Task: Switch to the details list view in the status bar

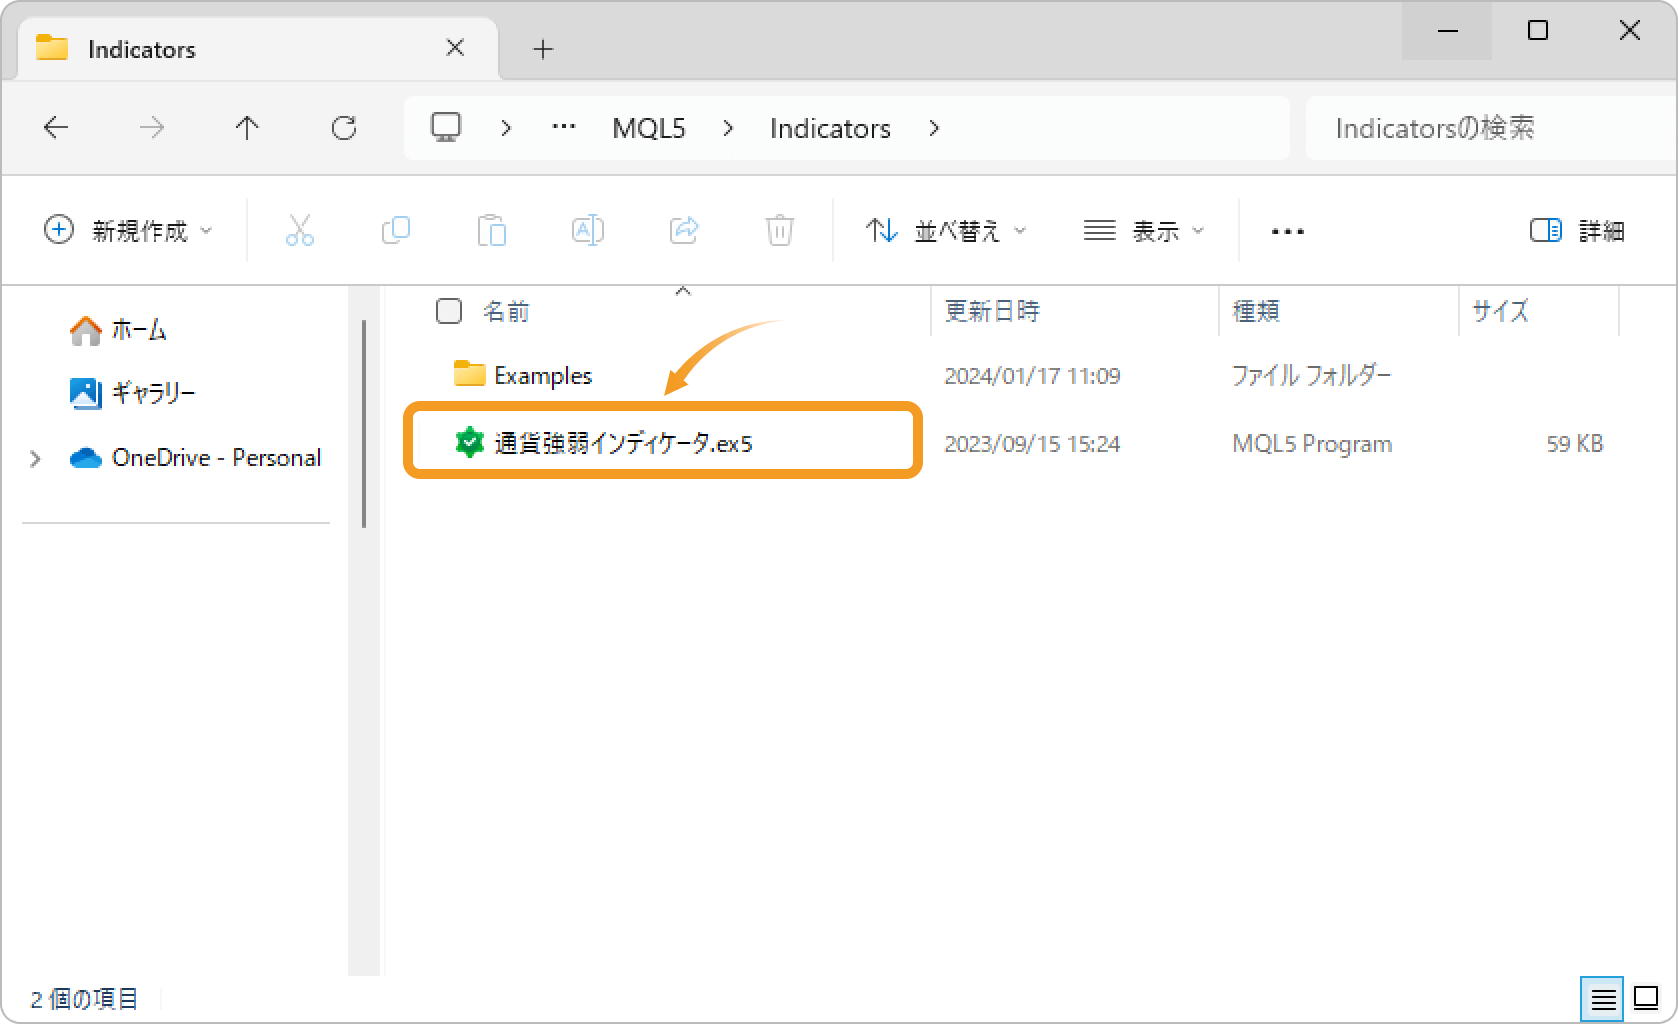Action: [1603, 998]
